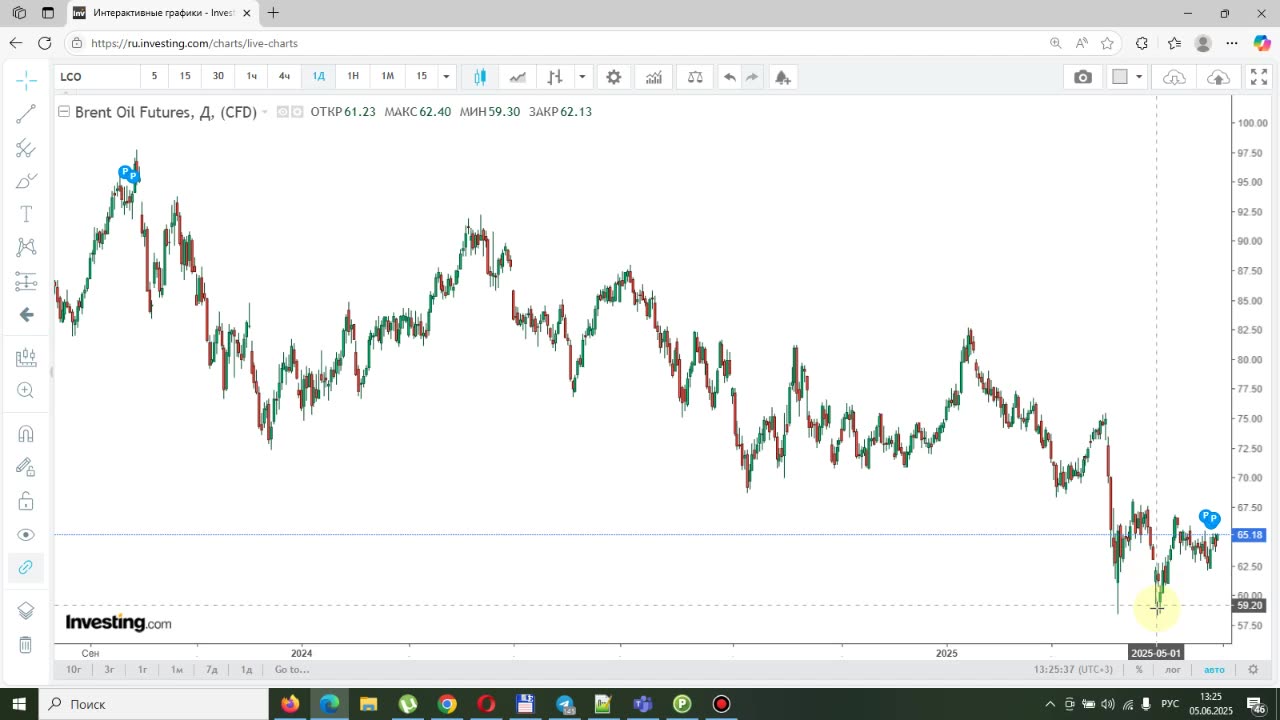Click the LCO symbol search field

coord(97,77)
